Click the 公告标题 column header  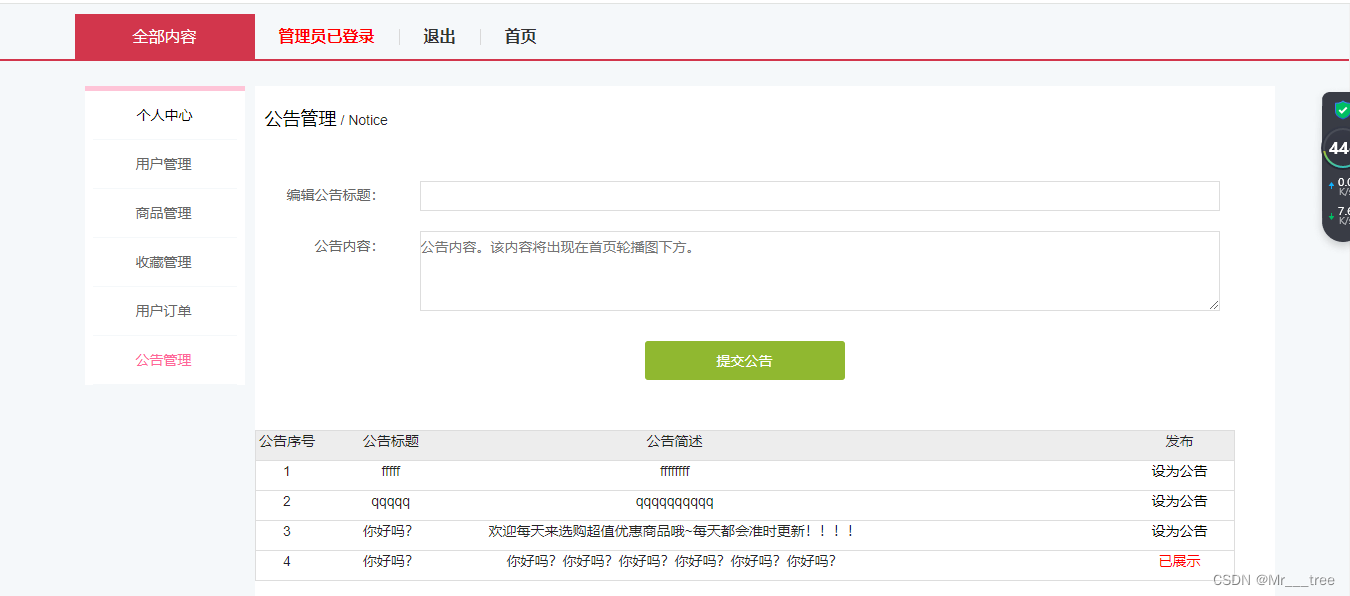(x=391, y=441)
